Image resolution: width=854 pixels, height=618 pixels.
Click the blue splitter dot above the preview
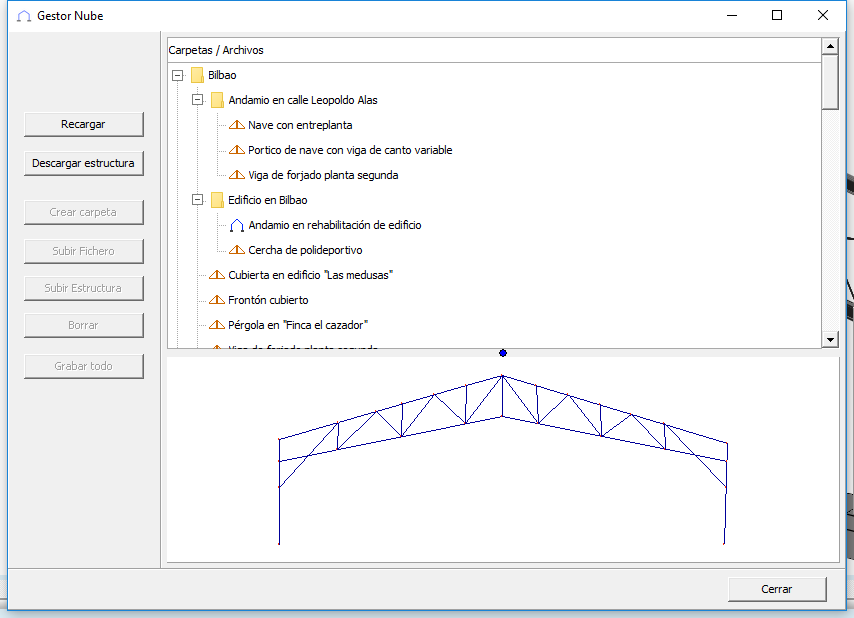tap(502, 353)
